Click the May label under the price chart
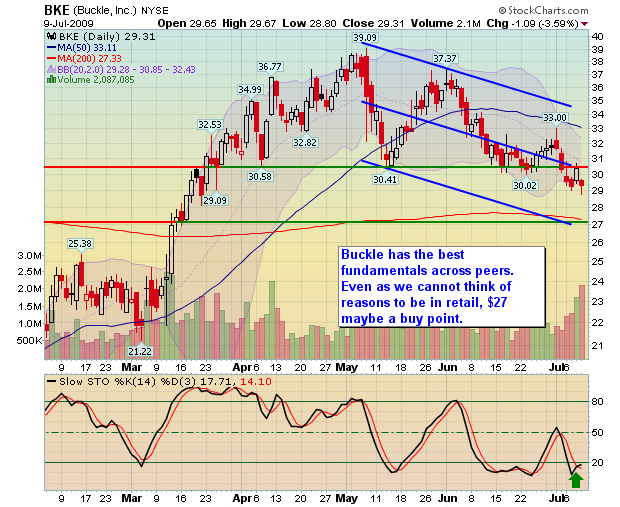620x507 pixels. pos(346,367)
